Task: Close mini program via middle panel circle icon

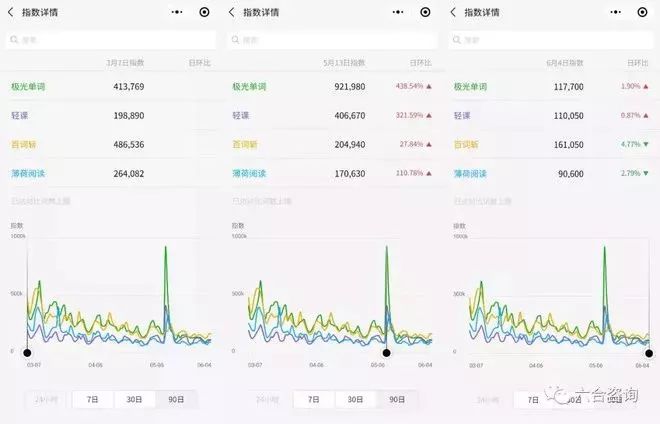Action: coord(425,12)
